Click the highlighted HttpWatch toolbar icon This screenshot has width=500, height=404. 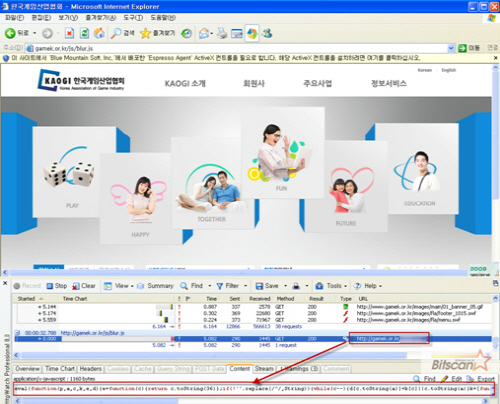(252, 33)
